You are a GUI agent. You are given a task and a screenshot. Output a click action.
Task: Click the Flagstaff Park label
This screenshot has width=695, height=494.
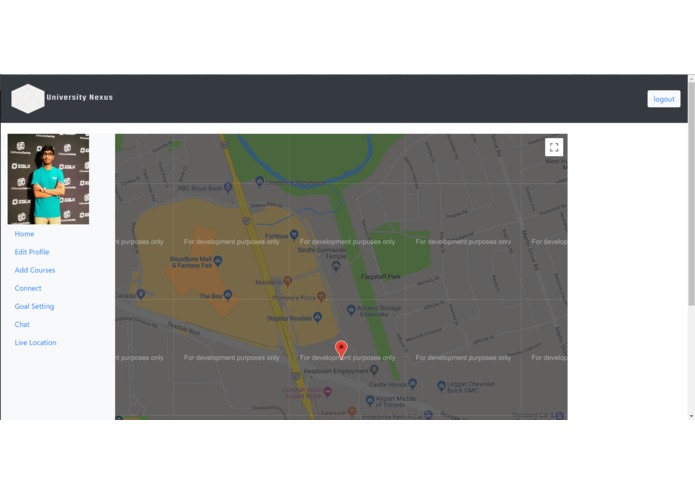(x=380, y=277)
